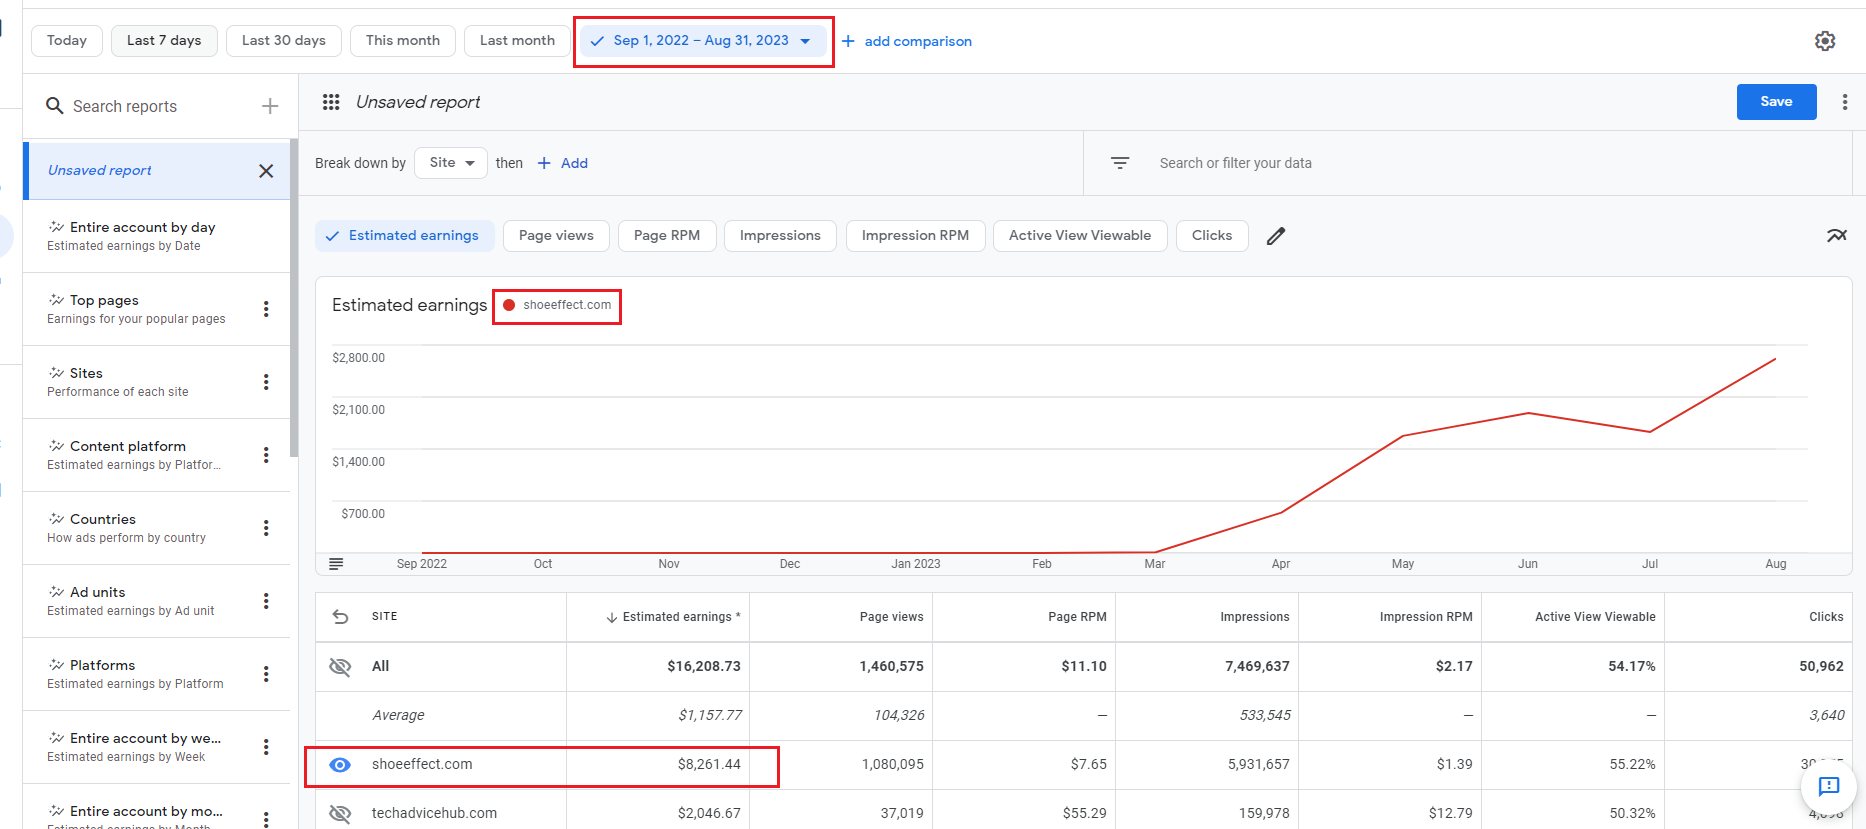This screenshot has width=1866, height=829.
Task: Open Sites report options menu
Action: pyautogui.click(x=266, y=382)
